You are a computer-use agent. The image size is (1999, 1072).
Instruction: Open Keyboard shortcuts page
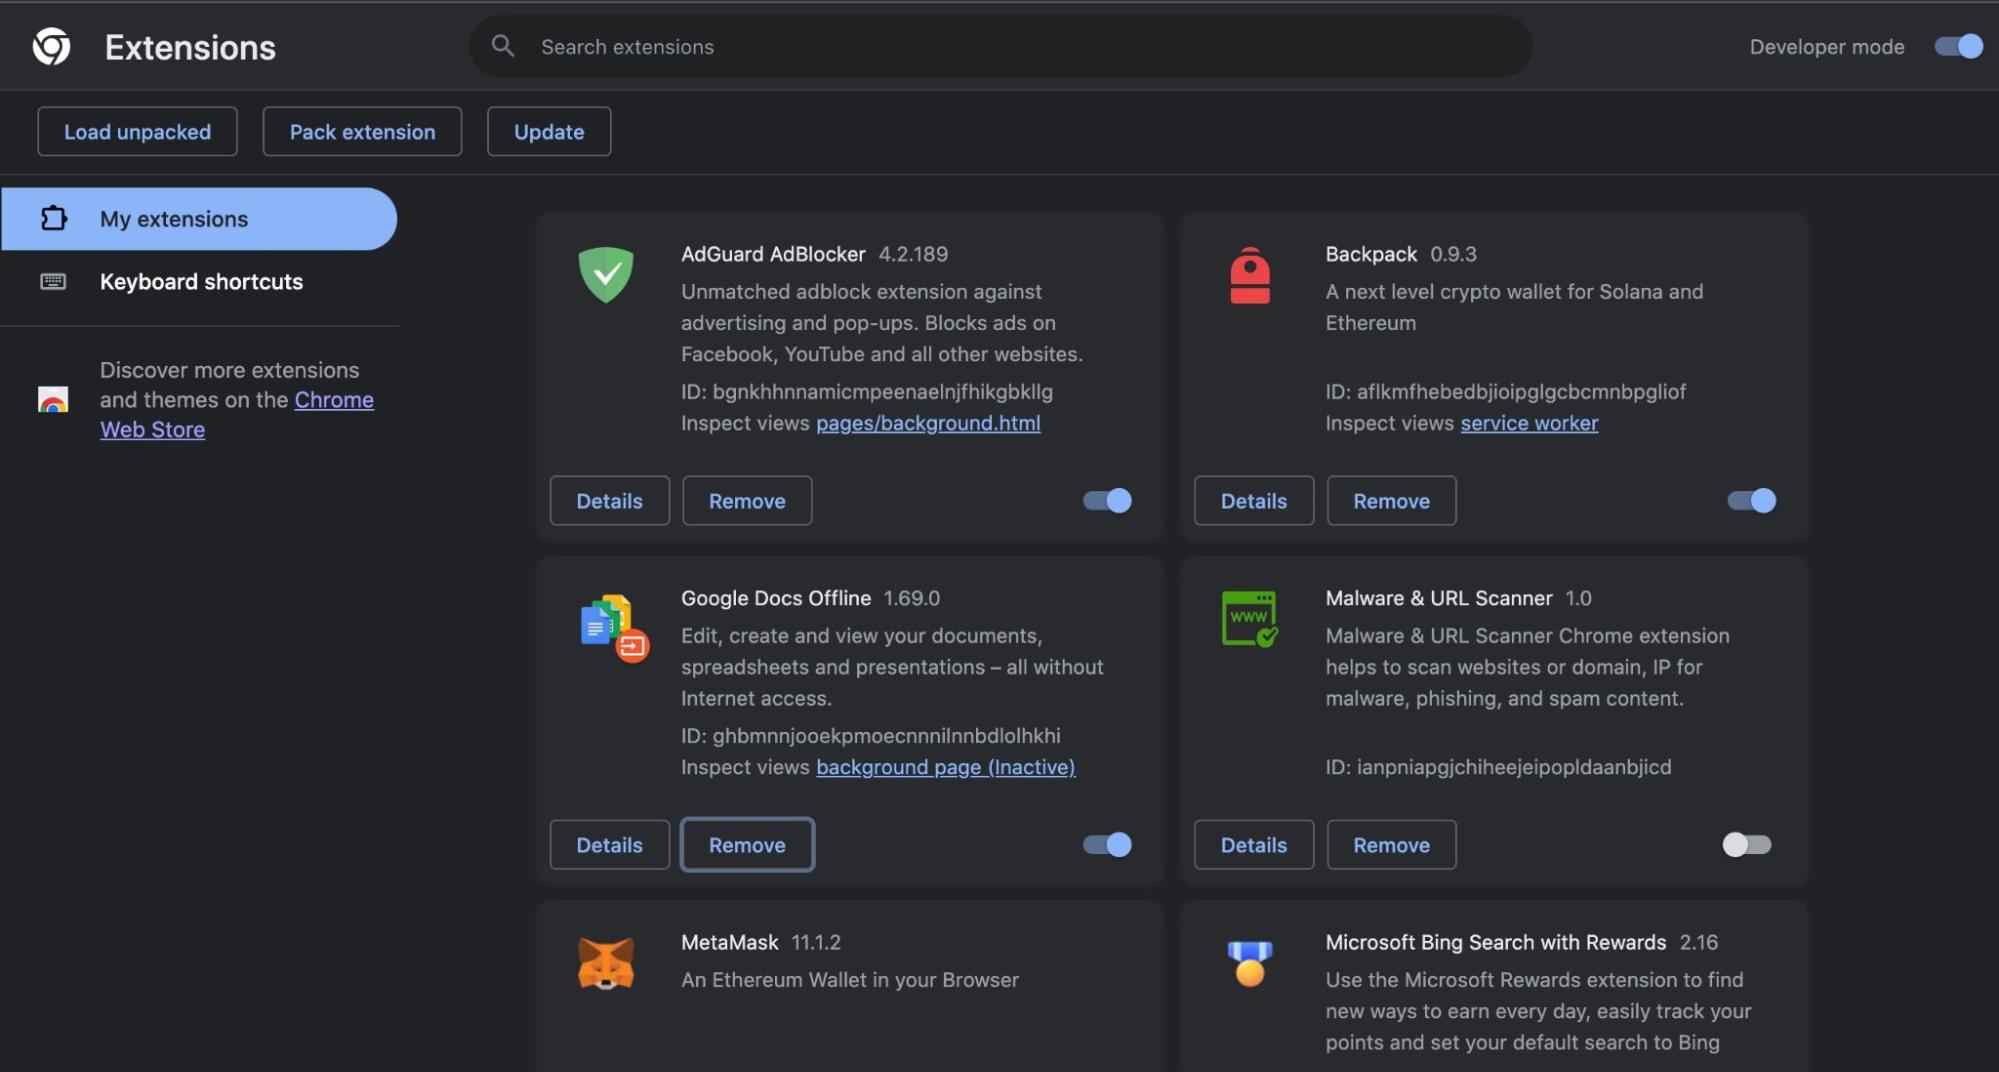199,281
